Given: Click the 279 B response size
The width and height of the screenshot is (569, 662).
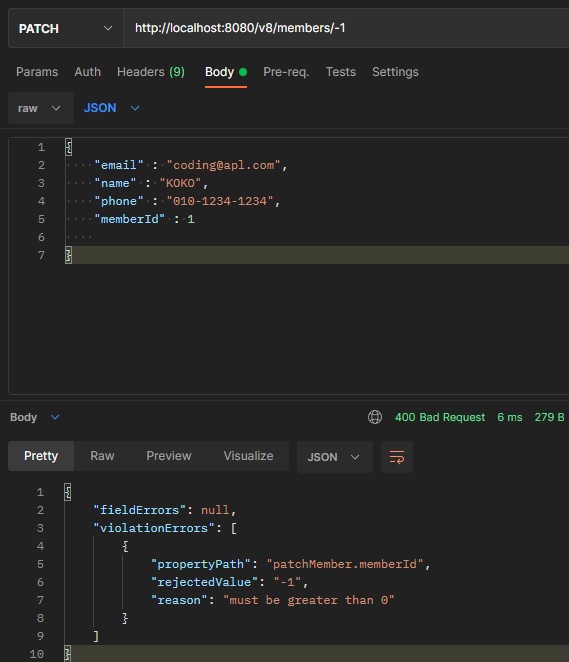Looking at the screenshot, I should coord(549,417).
